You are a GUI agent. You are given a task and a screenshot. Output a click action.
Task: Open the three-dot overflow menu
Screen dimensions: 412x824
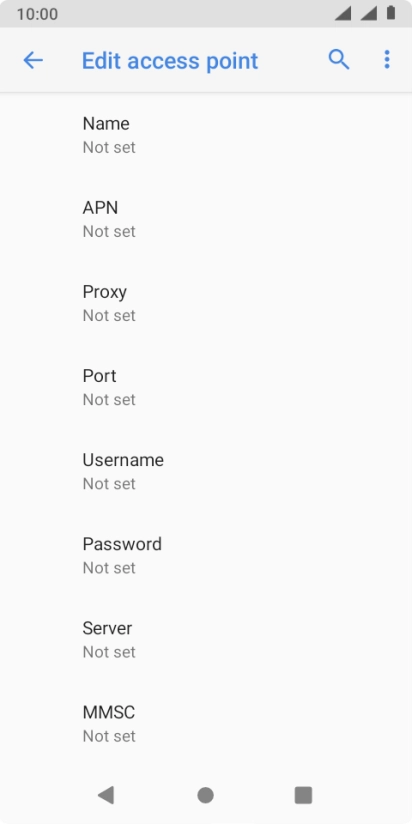pyautogui.click(x=387, y=60)
